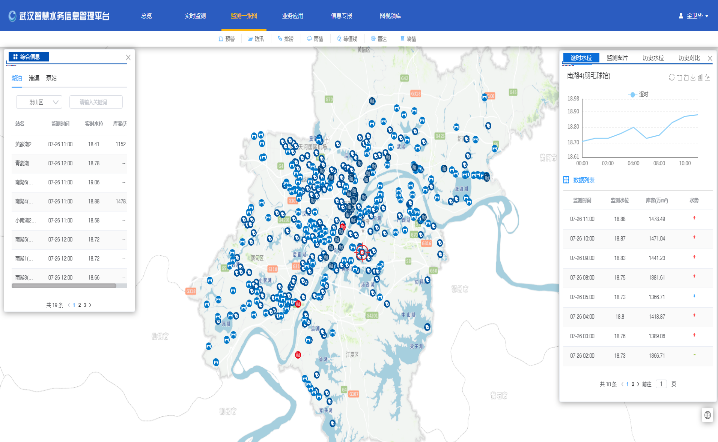Click the first toolbox icon above the line chart

[x=671, y=76]
